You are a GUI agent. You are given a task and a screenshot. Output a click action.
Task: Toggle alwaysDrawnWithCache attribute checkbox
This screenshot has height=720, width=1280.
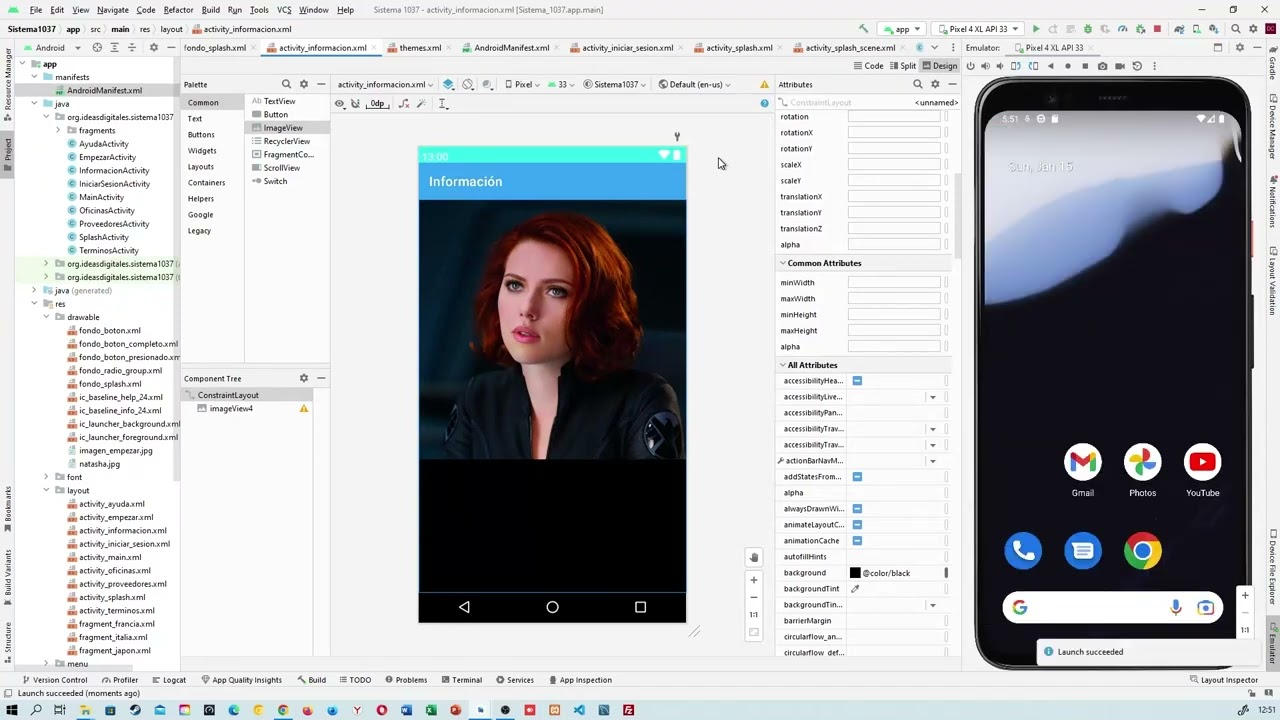coord(857,509)
